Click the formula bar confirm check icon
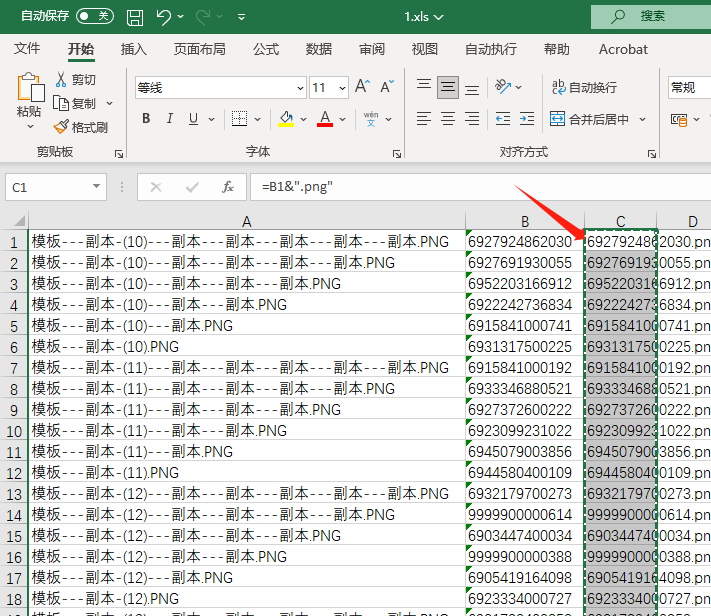This screenshot has height=616, width=711. [x=192, y=187]
